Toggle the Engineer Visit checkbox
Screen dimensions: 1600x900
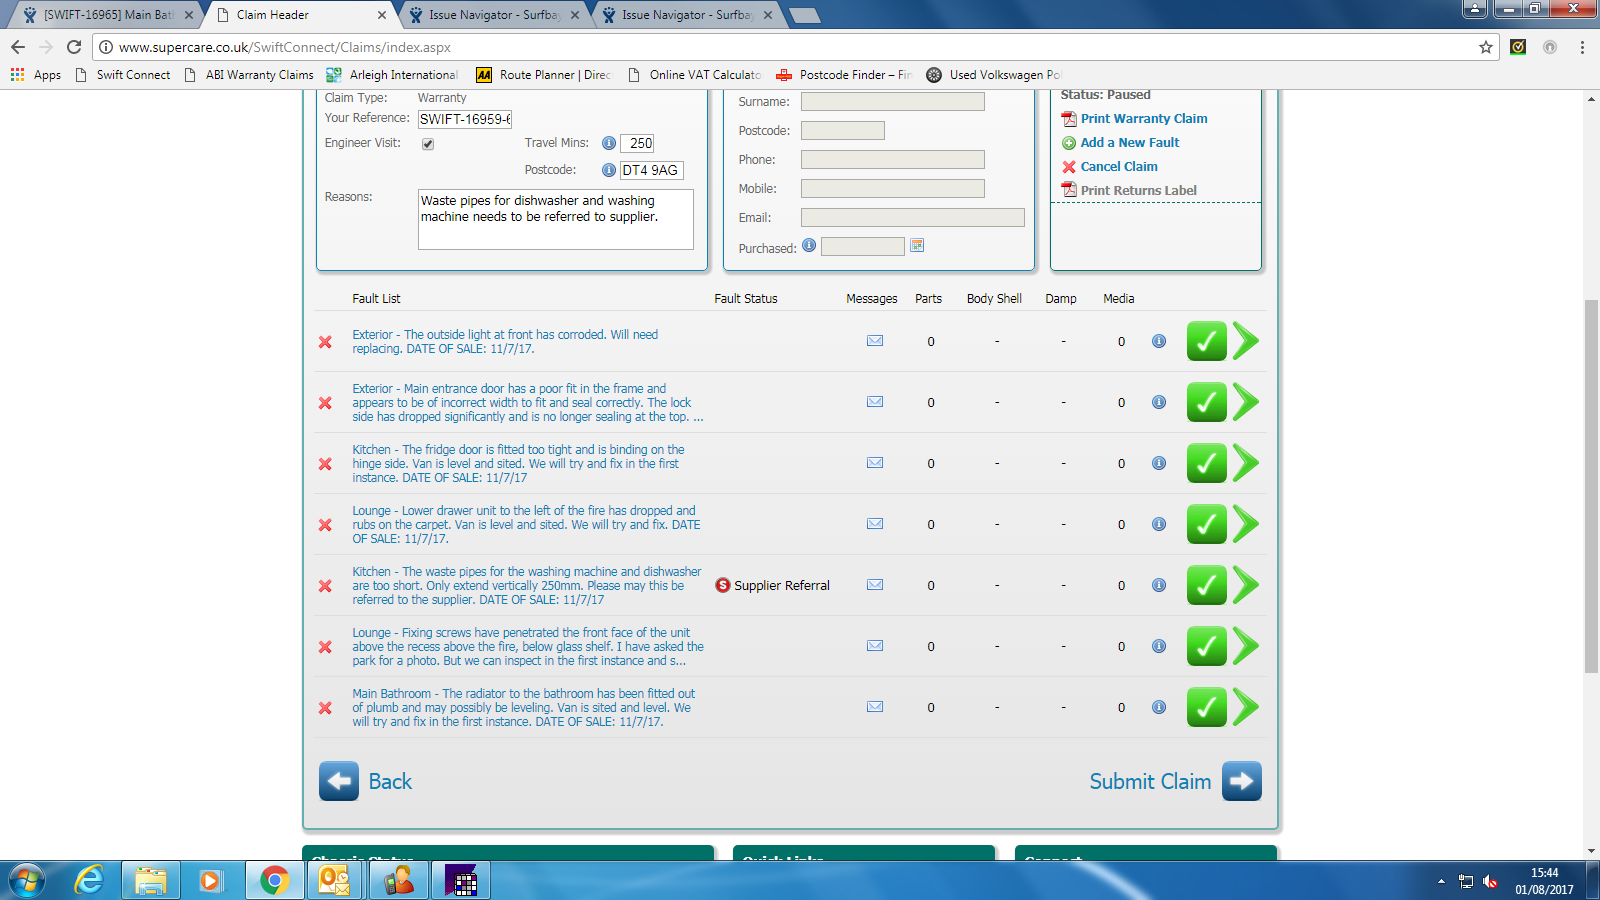428,144
